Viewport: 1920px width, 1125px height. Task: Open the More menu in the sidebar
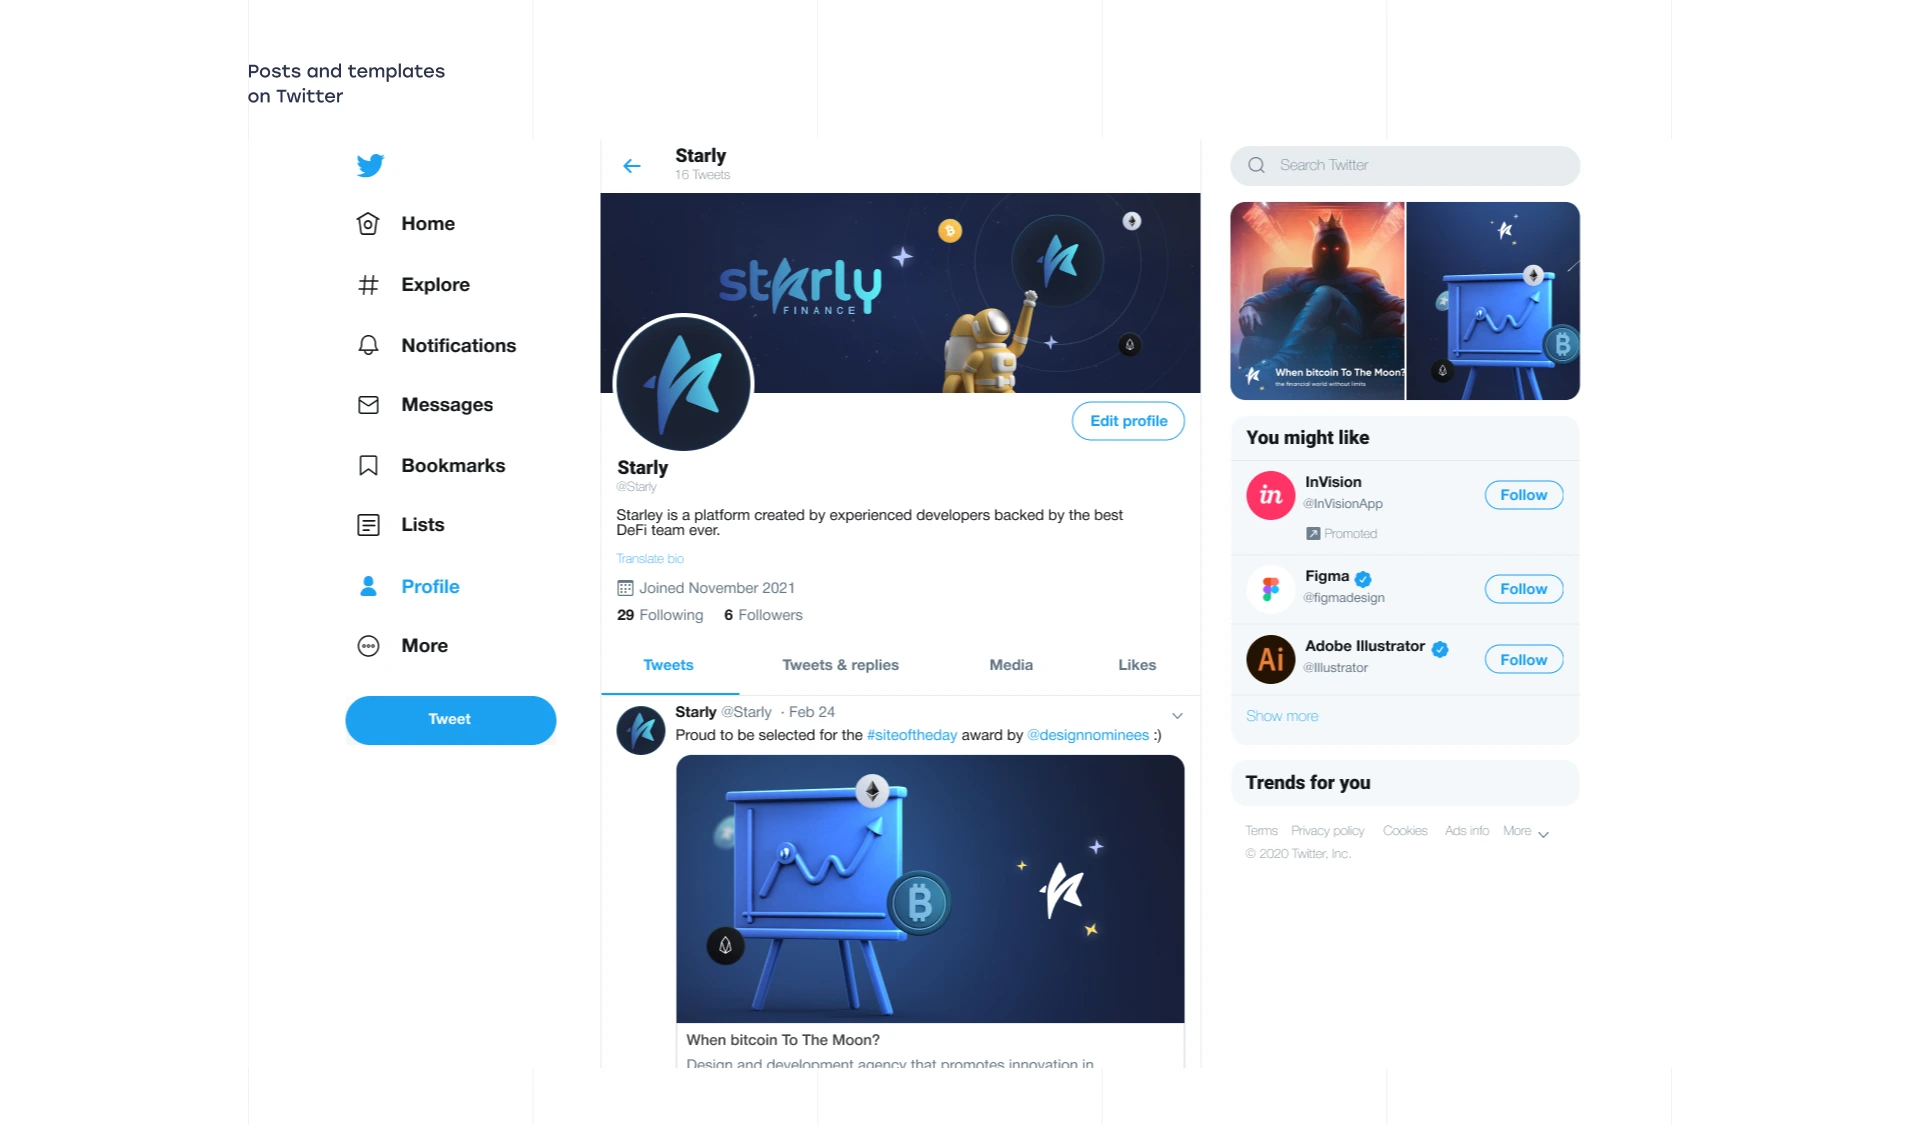pyautogui.click(x=402, y=646)
